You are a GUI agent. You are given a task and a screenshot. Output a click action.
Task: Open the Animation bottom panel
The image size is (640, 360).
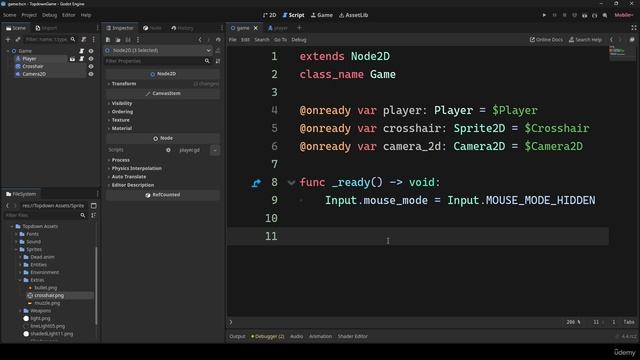click(320, 336)
